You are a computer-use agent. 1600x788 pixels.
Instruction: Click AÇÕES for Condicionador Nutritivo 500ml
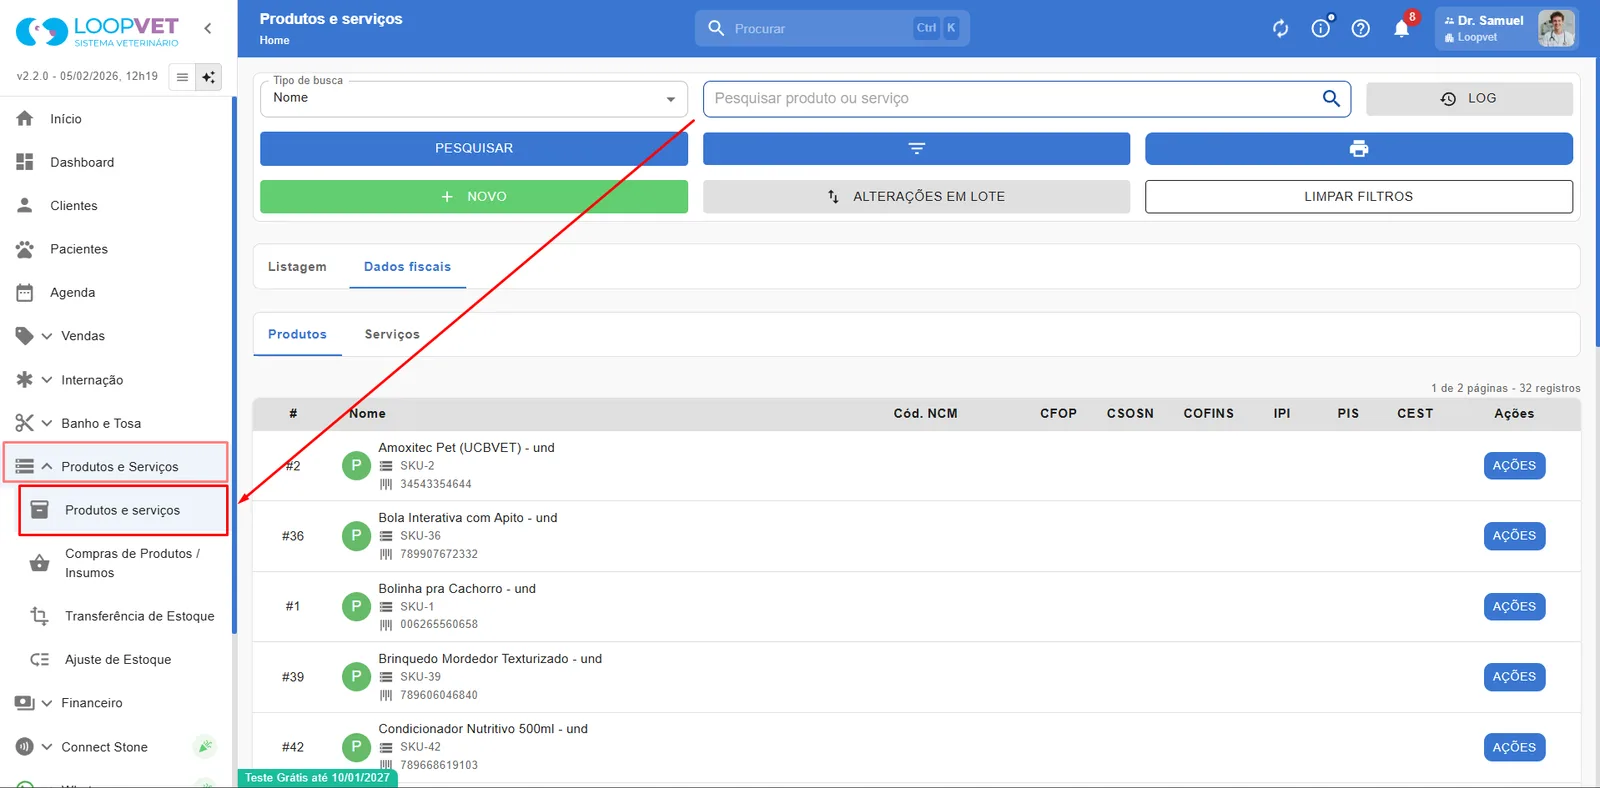coord(1514,747)
